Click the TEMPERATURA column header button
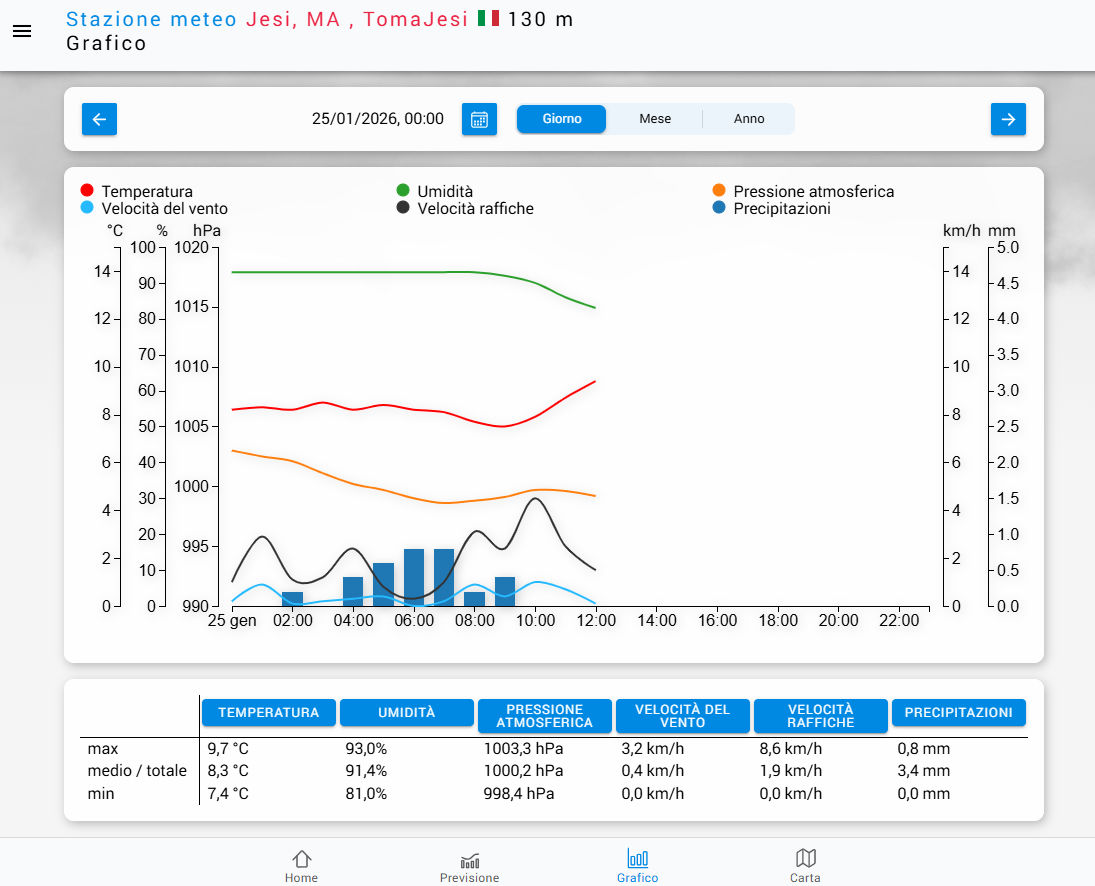This screenshot has width=1095, height=886. pyautogui.click(x=269, y=713)
